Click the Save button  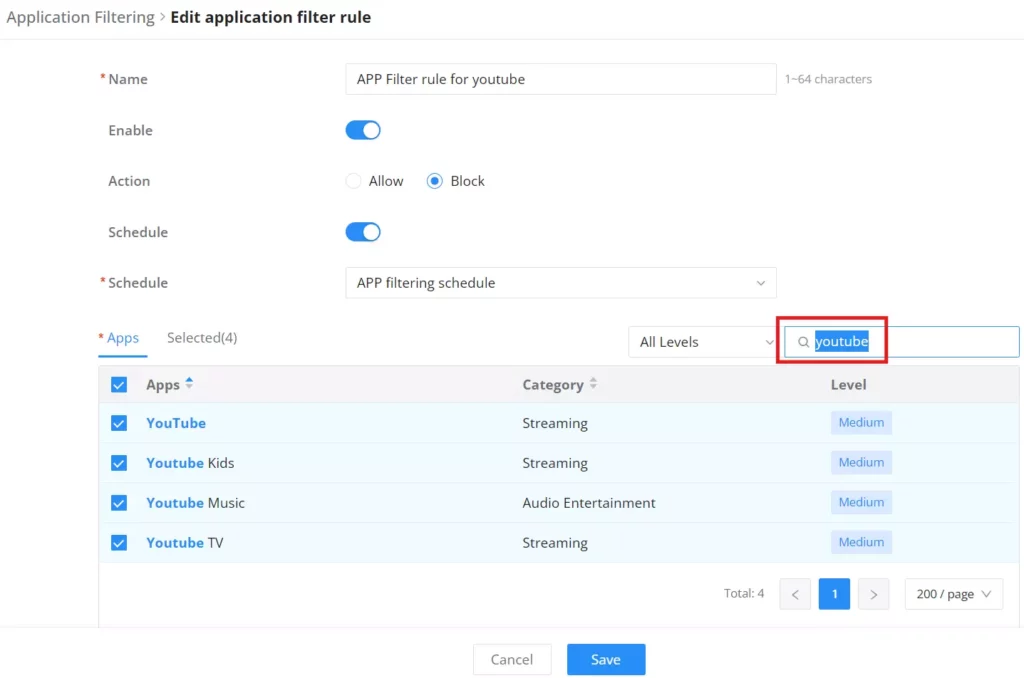[606, 660]
